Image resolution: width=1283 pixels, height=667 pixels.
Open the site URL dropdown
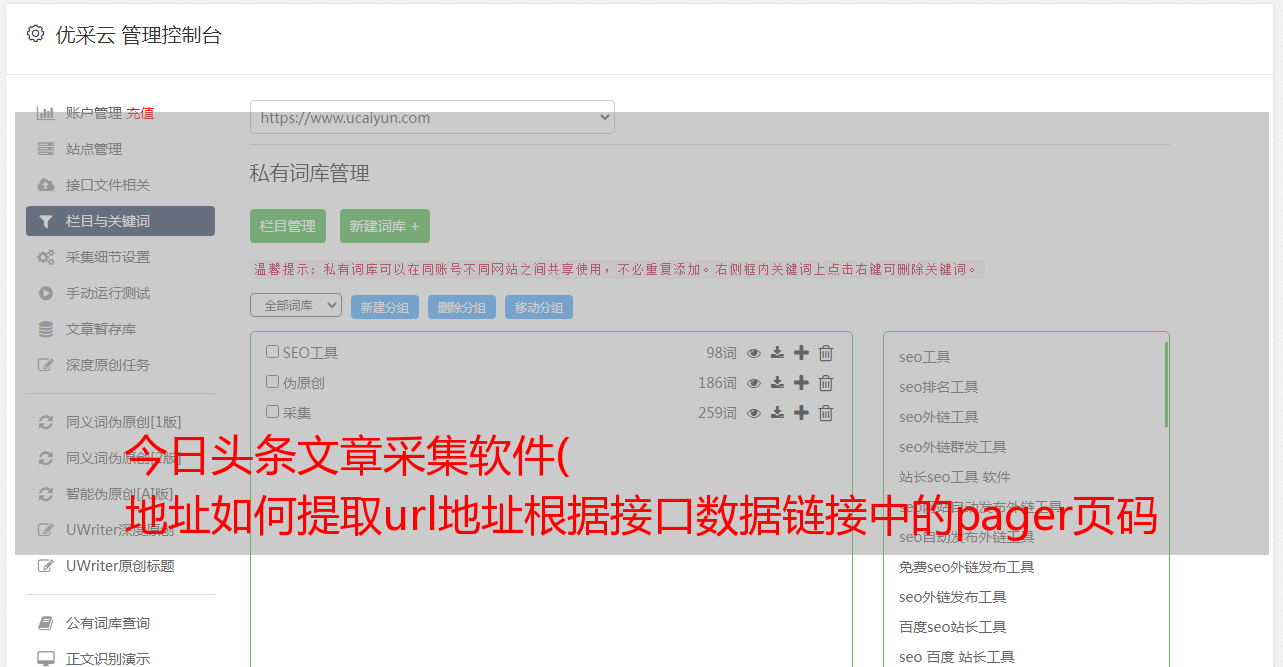[x=432, y=117]
